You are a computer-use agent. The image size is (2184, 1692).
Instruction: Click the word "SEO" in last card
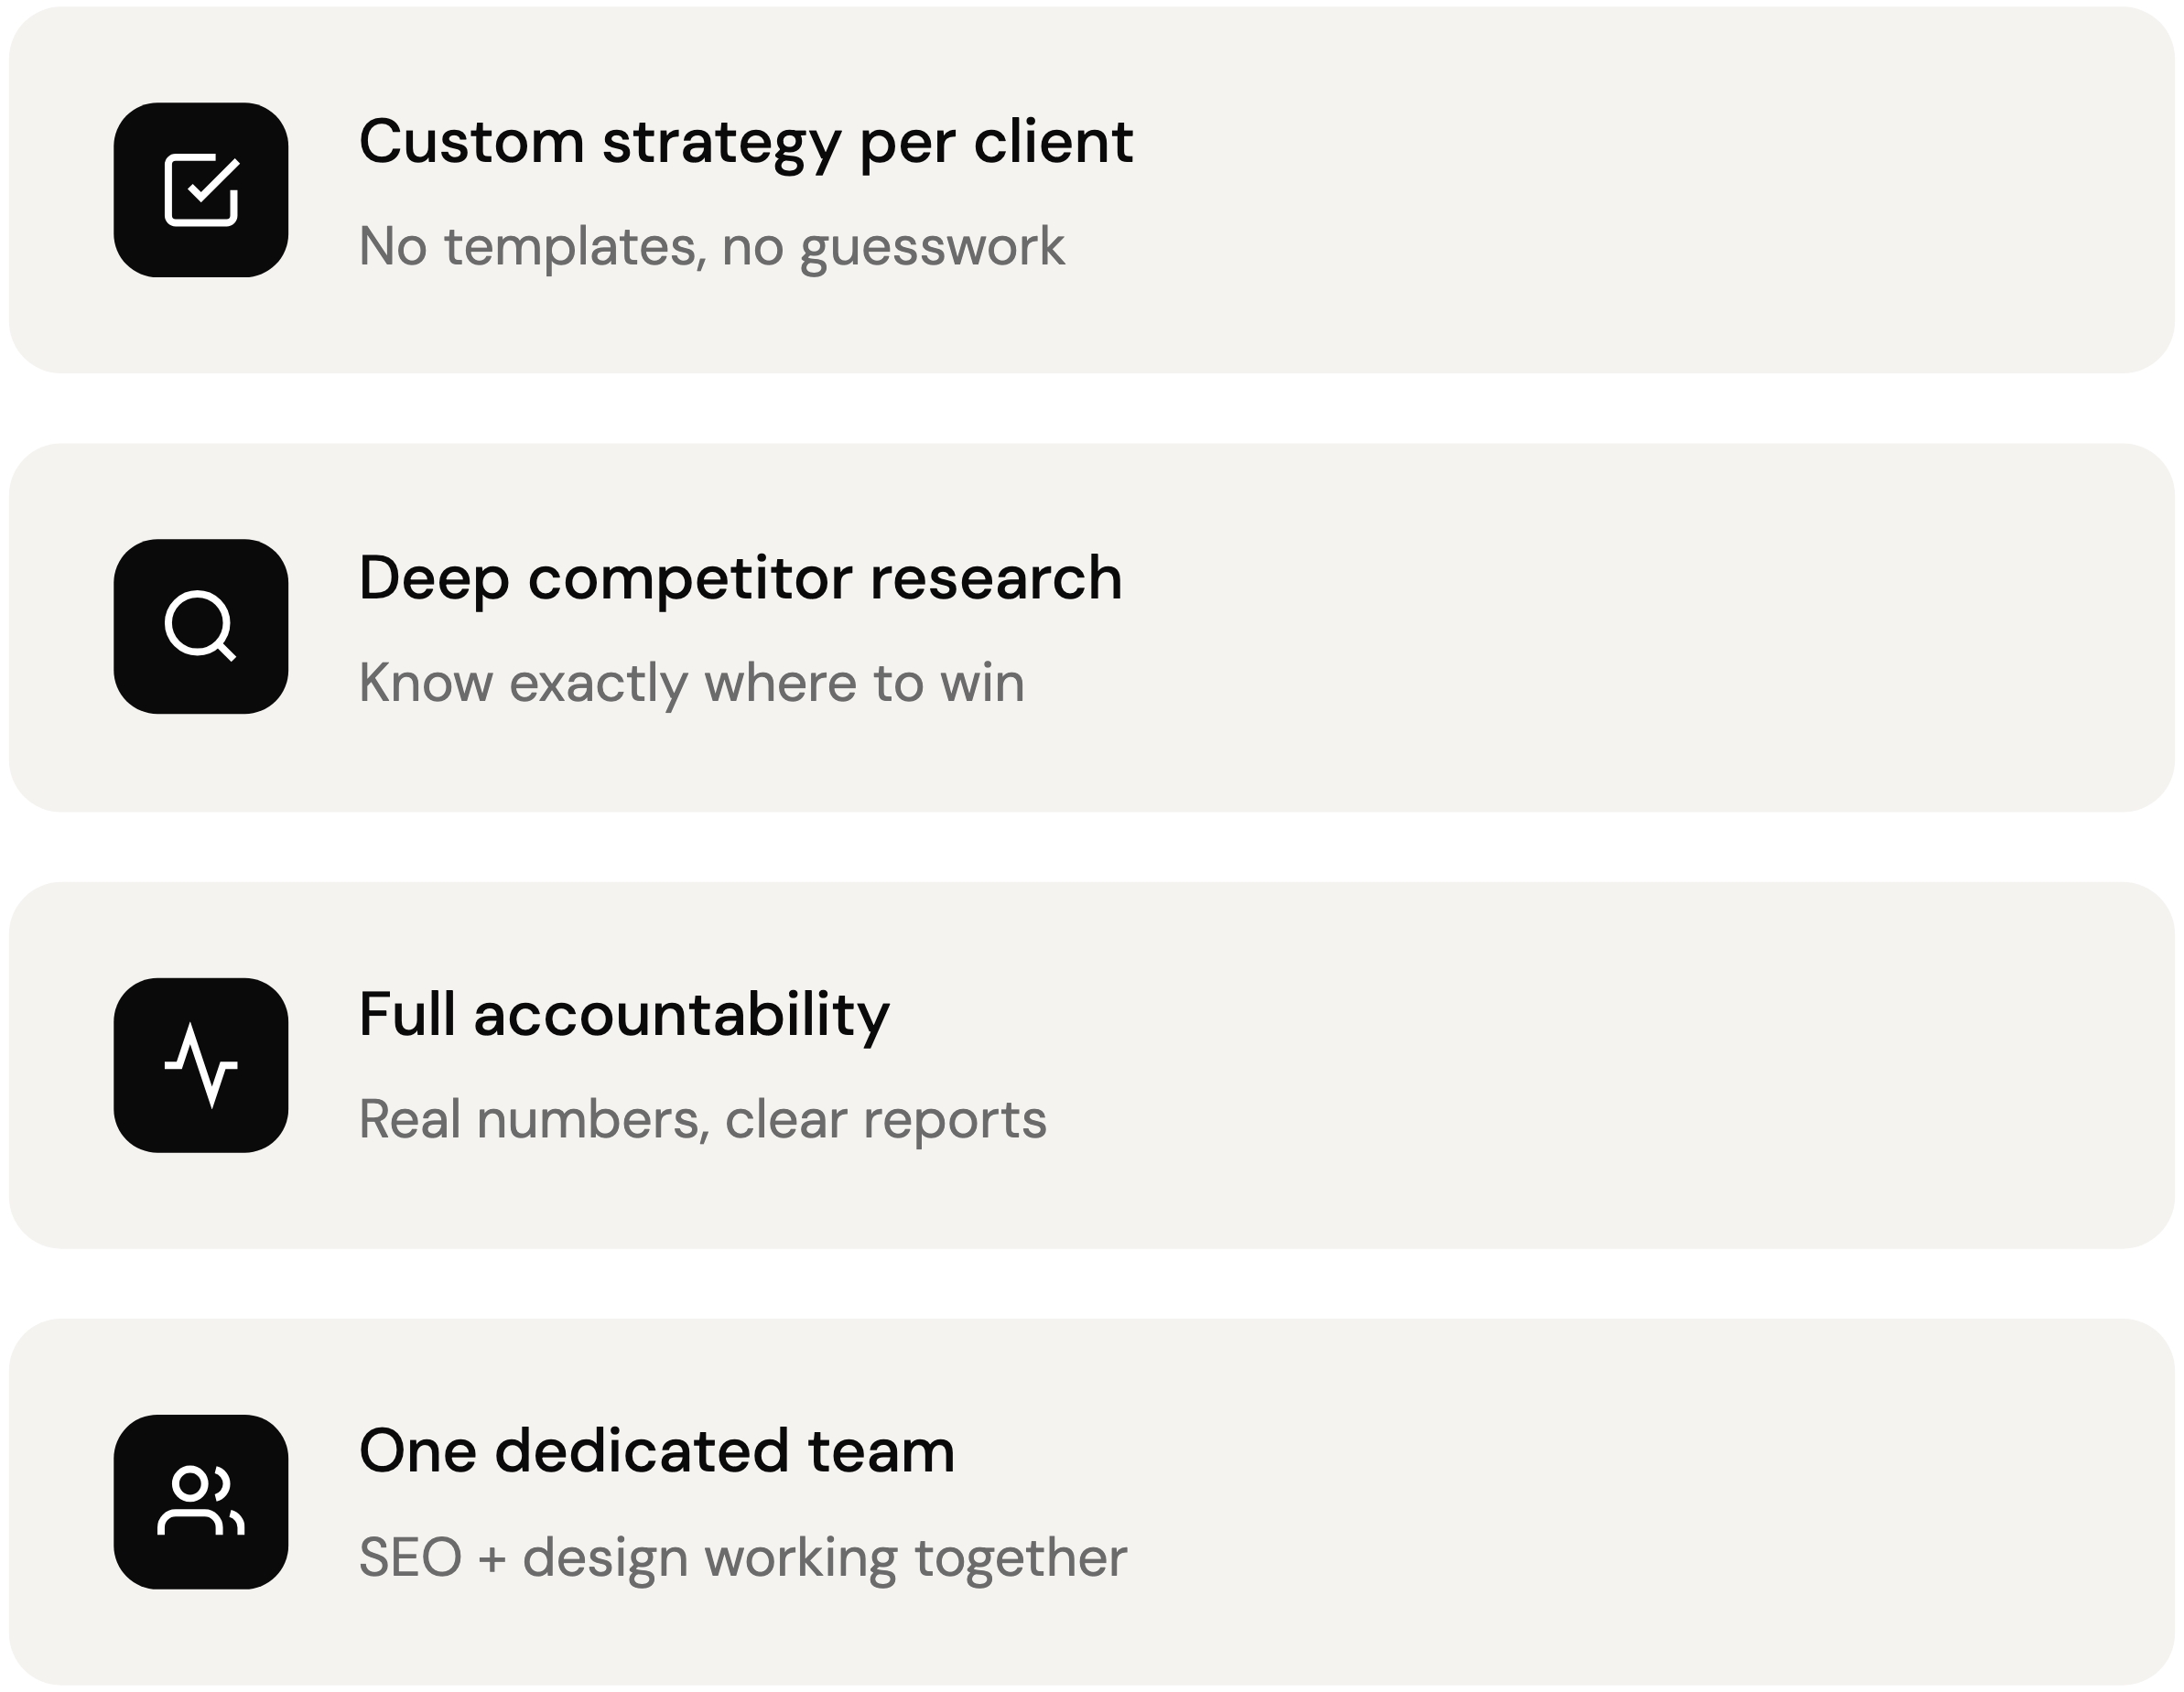[410, 1557]
